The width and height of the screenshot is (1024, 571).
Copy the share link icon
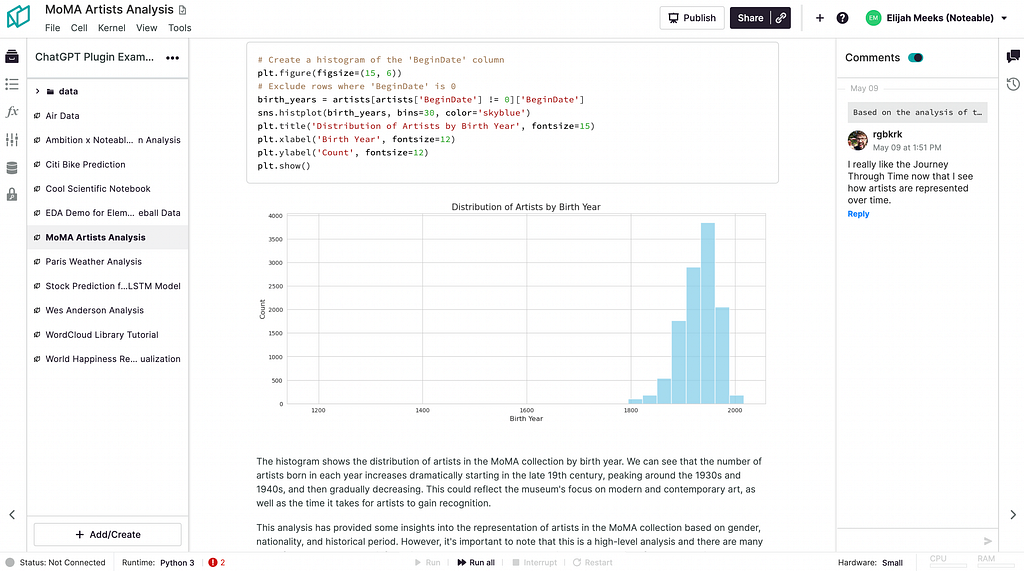(780, 18)
